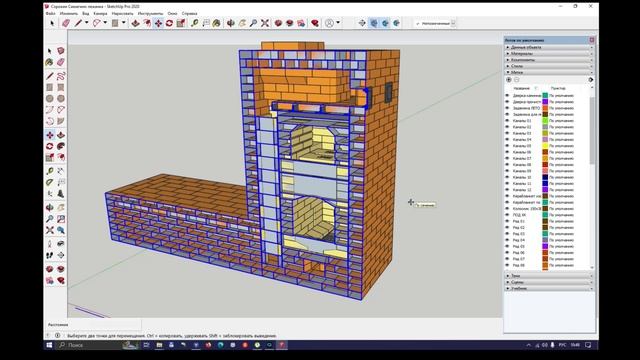Select the Pie tool in the left tool set
This screenshot has width=640, height=360.
point(61,121)
